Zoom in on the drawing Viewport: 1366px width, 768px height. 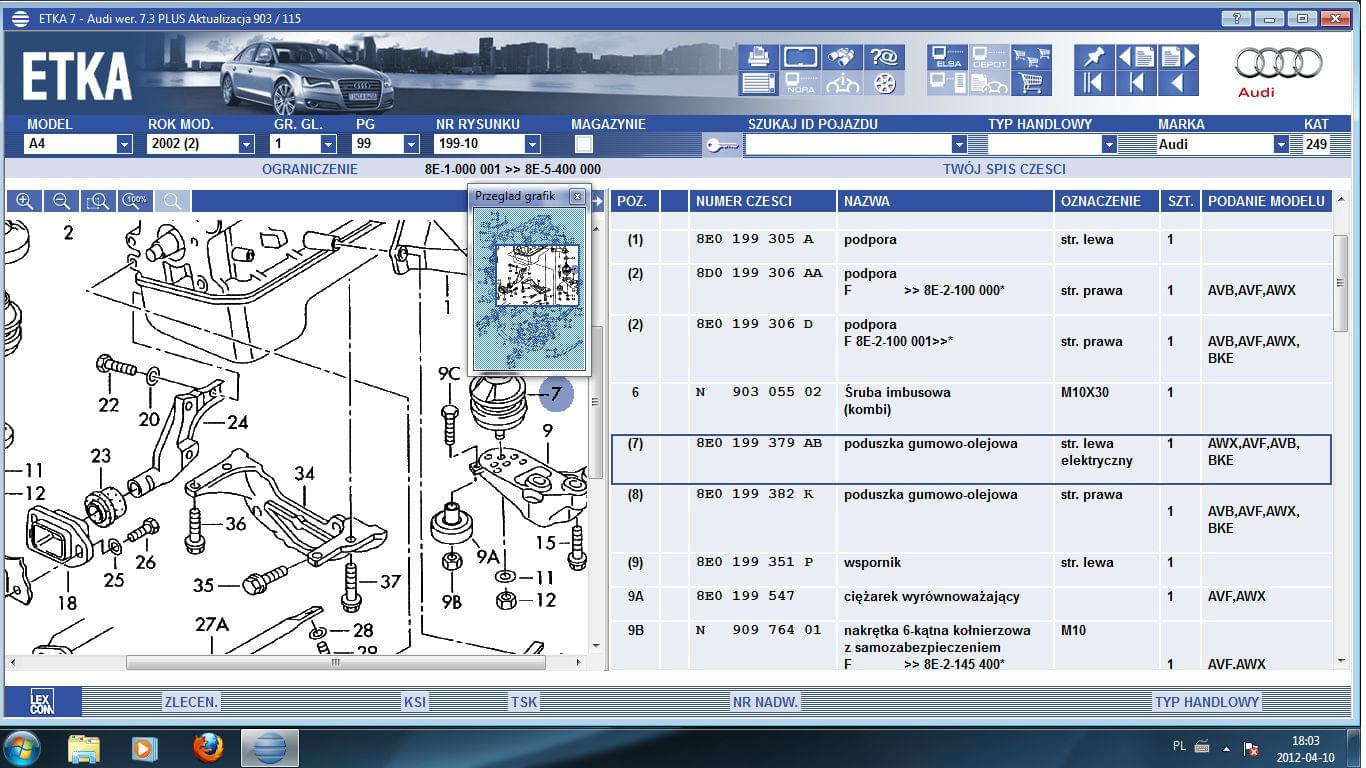pos(25,201)
